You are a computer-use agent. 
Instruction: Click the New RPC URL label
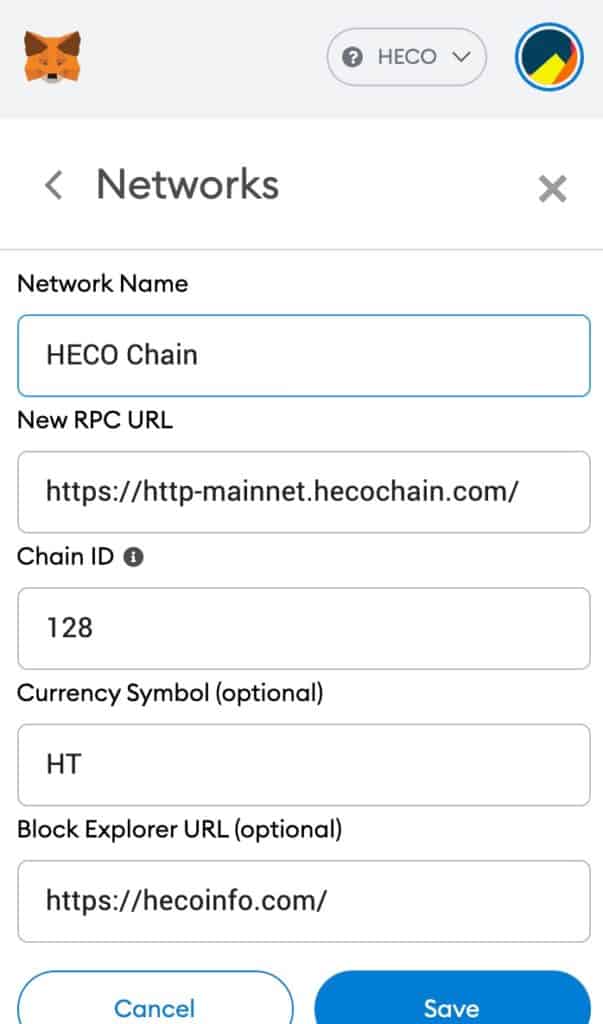point(95,420)
